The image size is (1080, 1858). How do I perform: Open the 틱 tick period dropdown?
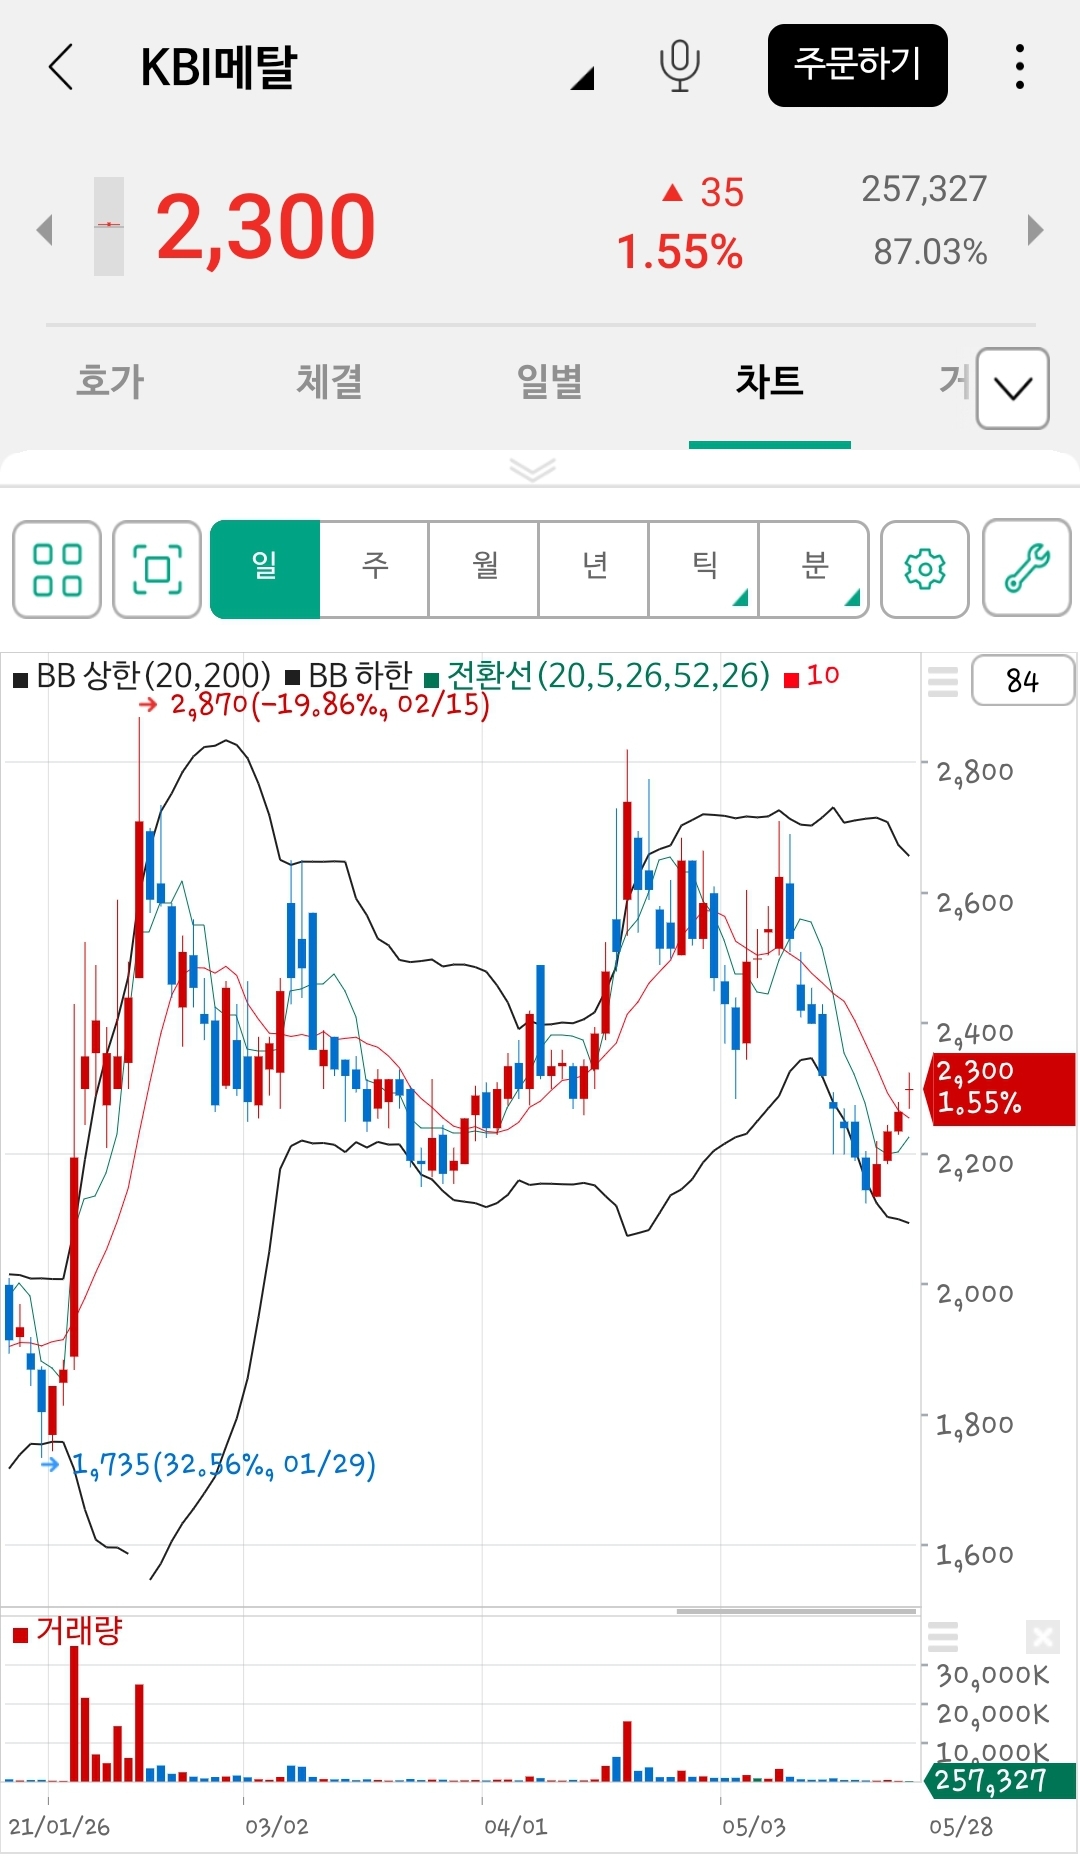click(705, 569)
